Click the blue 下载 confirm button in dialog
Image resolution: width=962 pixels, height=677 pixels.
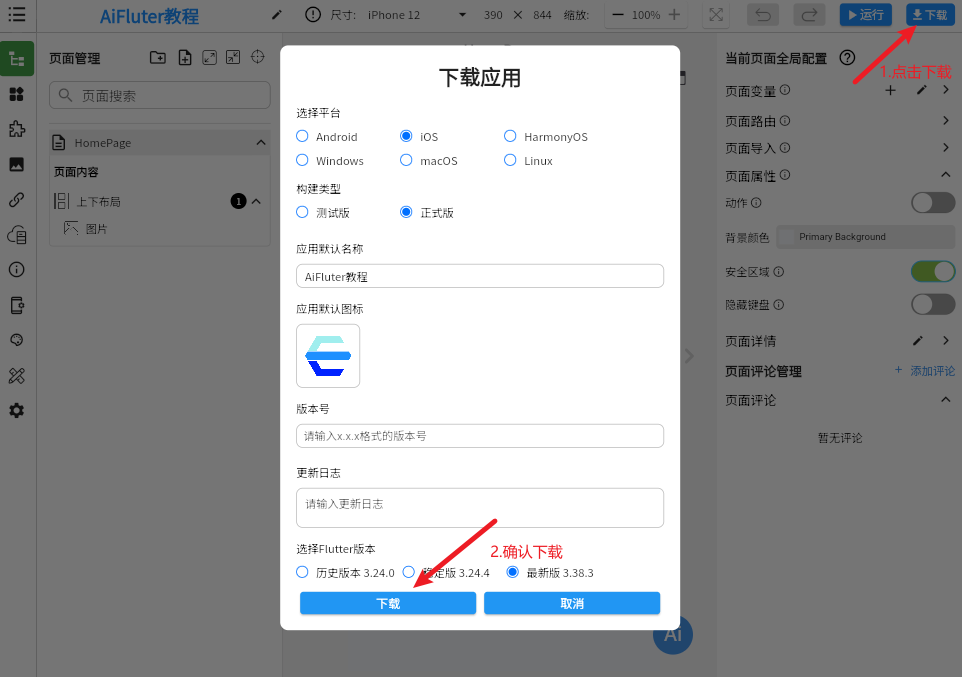click(388, 603)
